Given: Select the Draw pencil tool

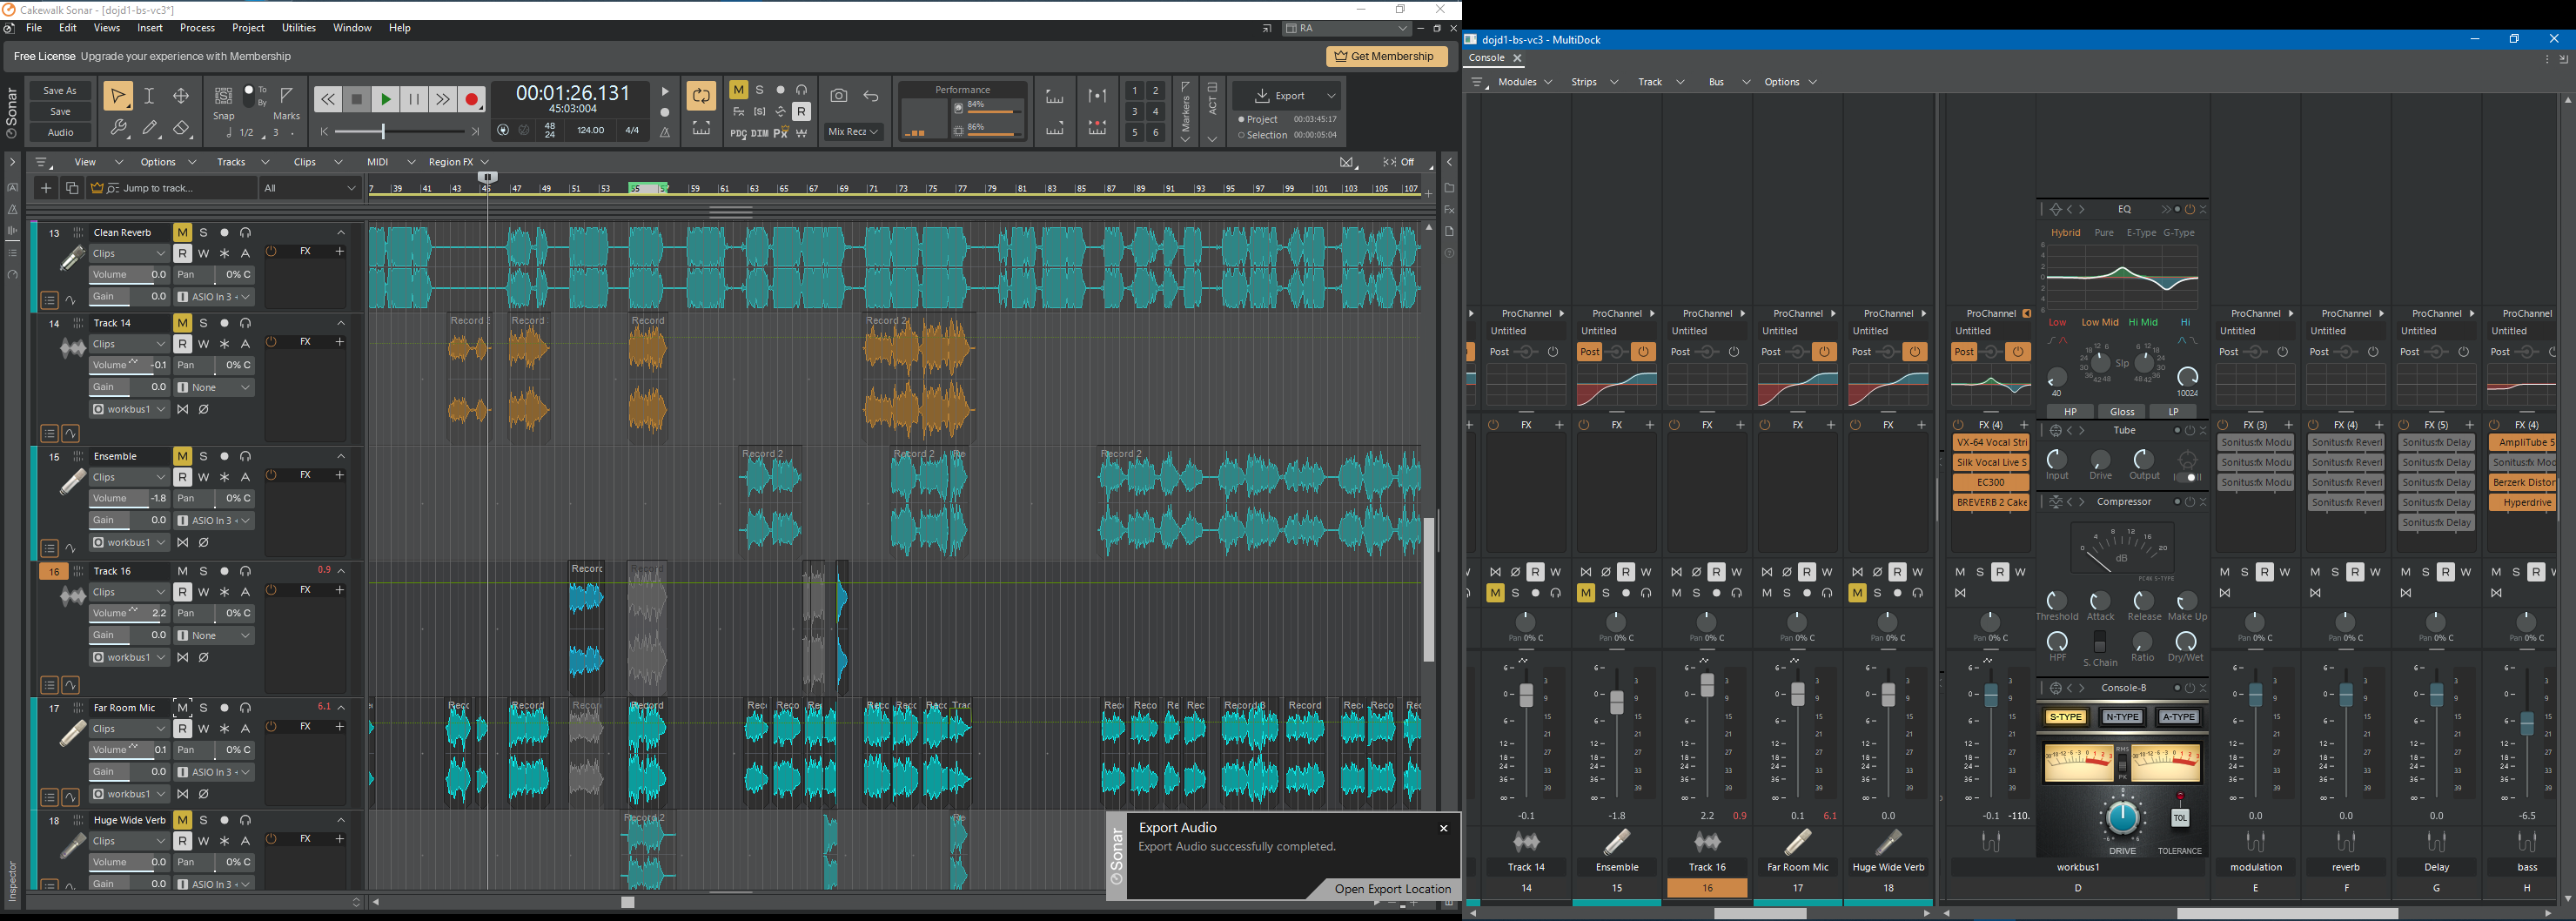Looking at the screenshot, I should point(150,128).
